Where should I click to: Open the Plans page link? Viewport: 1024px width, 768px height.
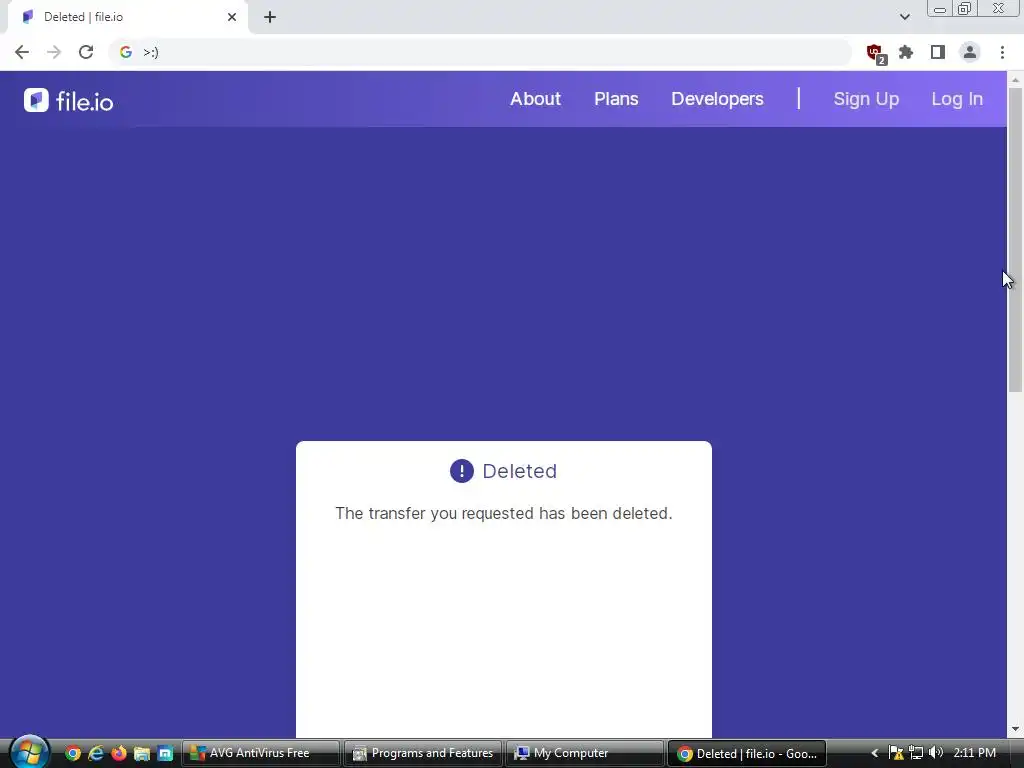click(616, 99)
